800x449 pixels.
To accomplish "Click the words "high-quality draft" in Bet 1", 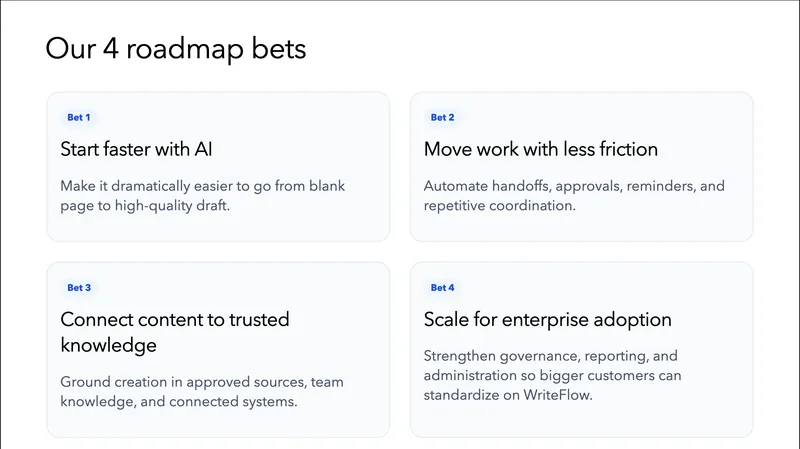I will [186, 206].
